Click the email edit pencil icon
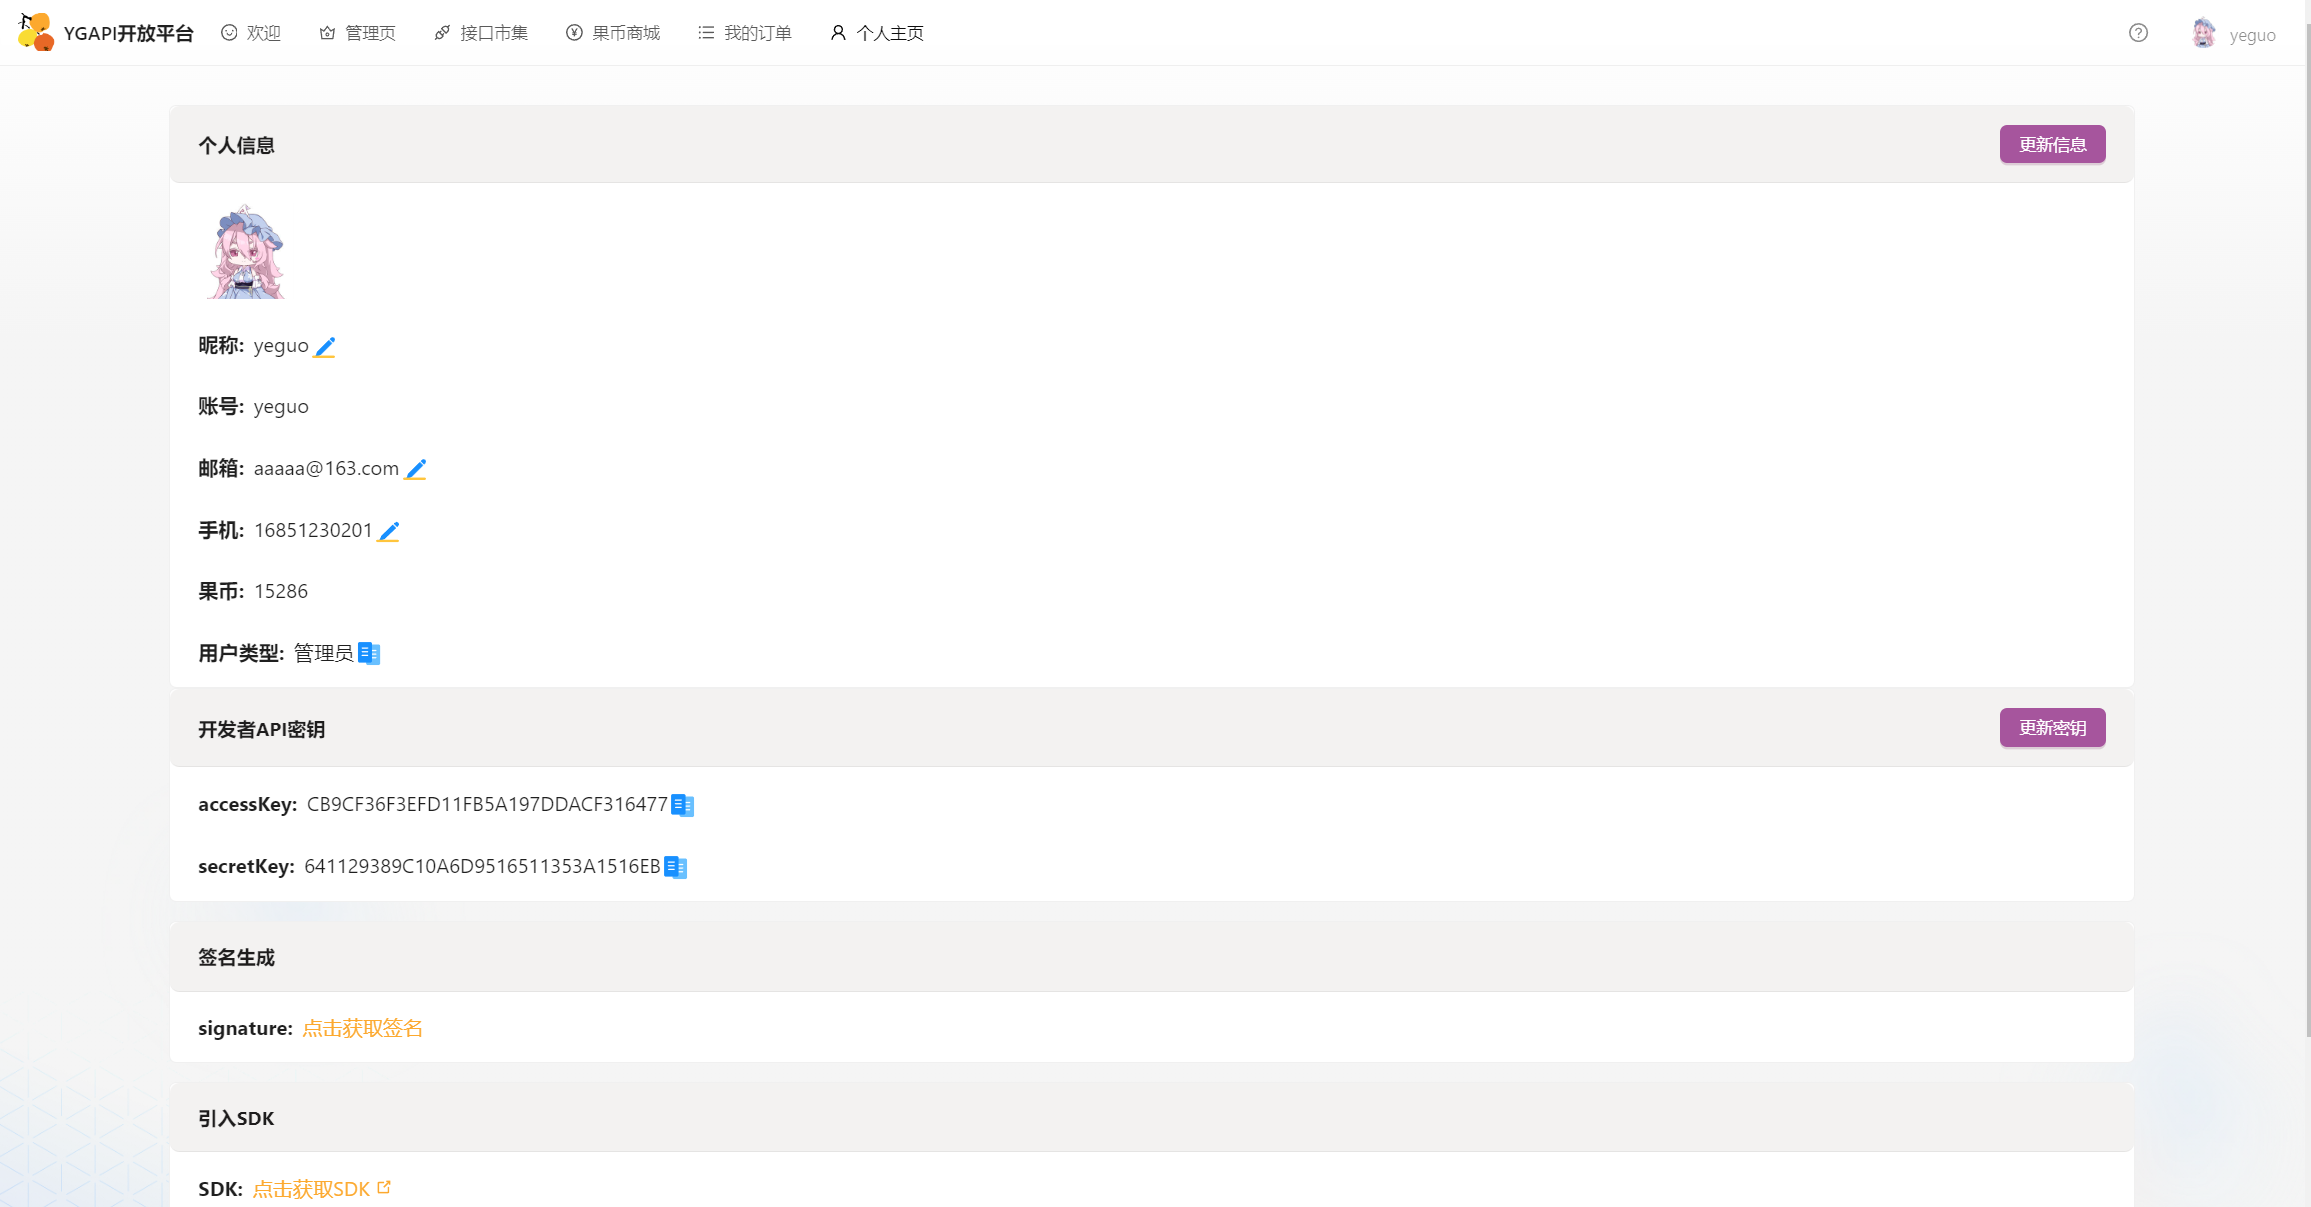2311x1207 pixels. click(x=415, y=469)
